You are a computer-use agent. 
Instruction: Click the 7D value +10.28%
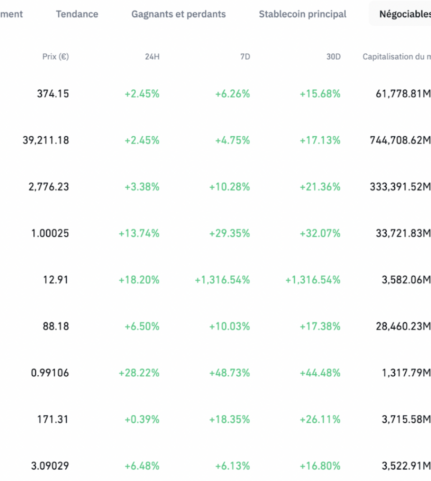pos(230,187)
